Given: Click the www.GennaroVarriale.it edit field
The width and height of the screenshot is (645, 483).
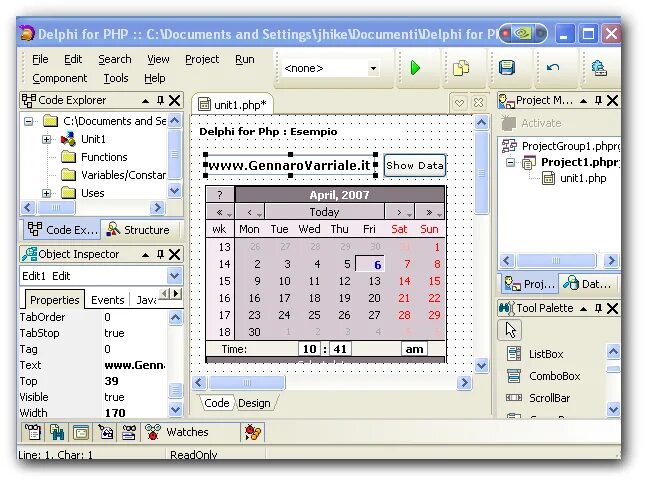Looking at the screenshot, I should (290, 165).
